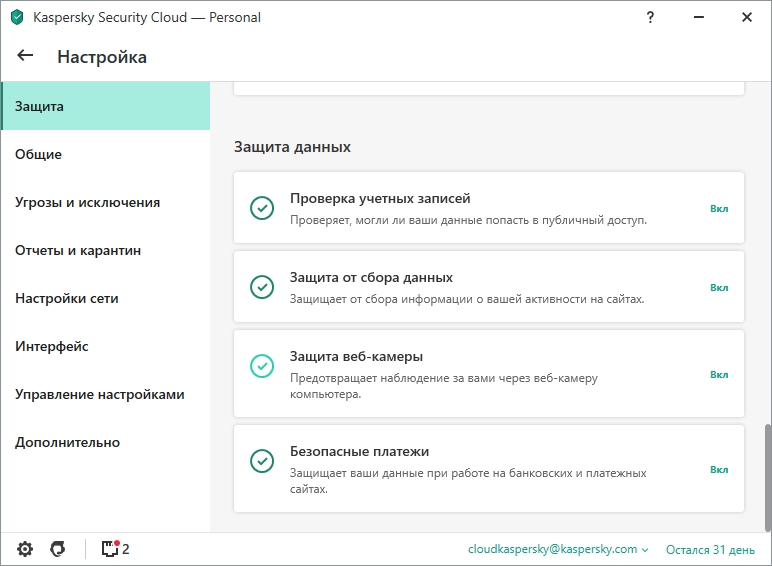Click description about активности на сайтах
The image size is (772, 566).
click(467, 299)
